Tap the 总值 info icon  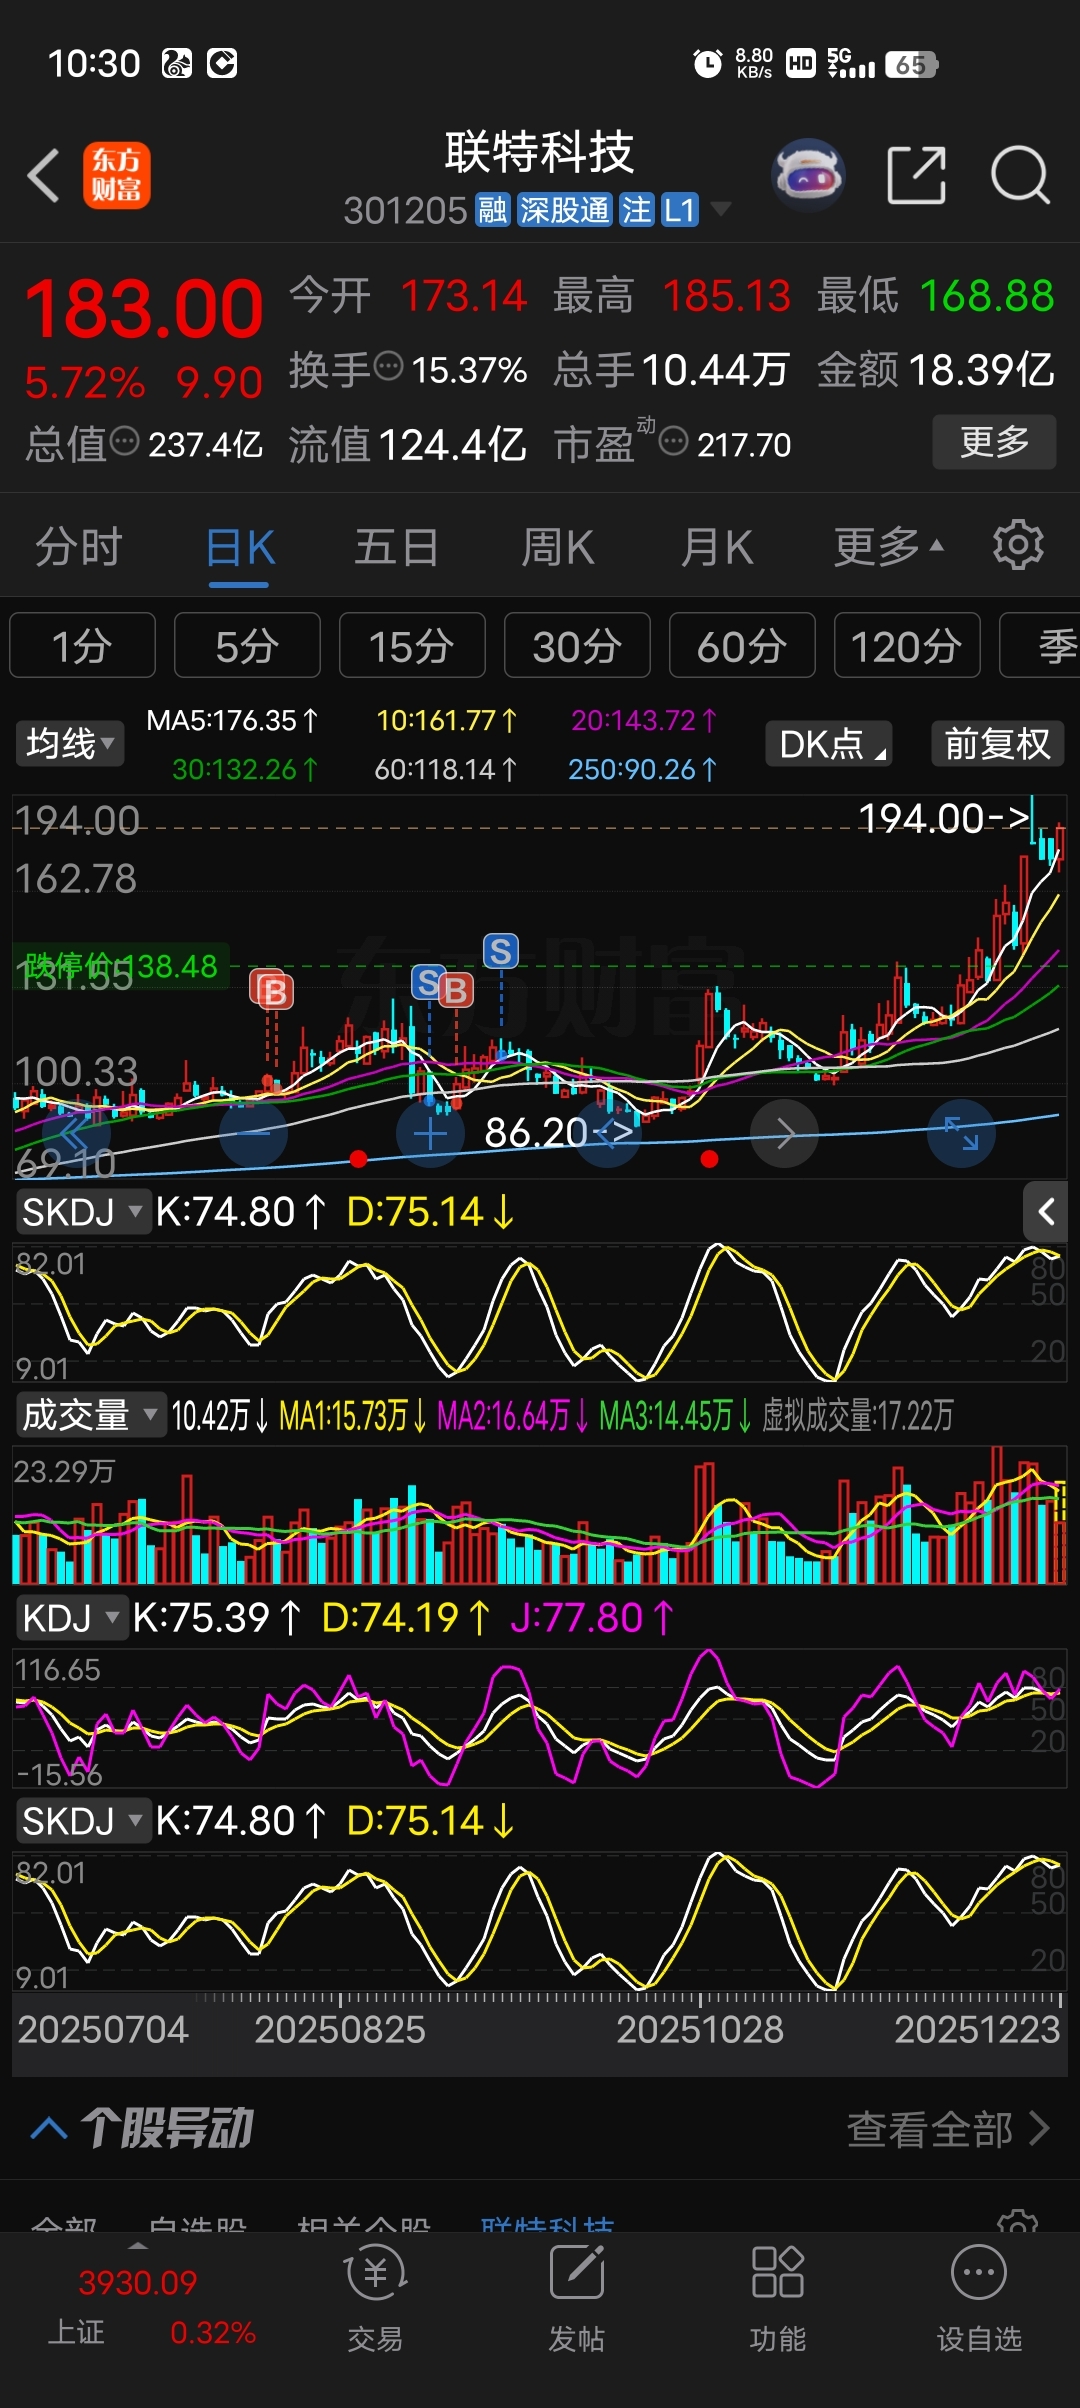click(124, 440)
